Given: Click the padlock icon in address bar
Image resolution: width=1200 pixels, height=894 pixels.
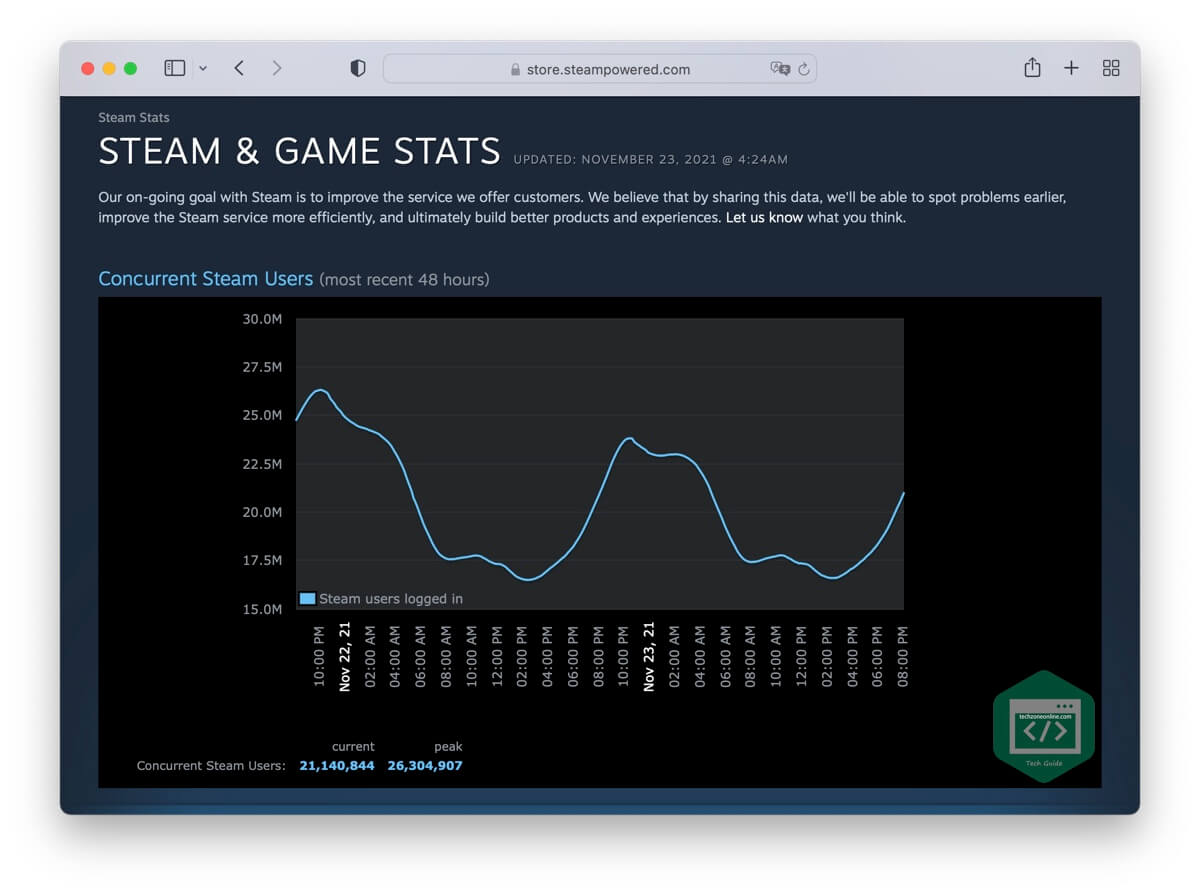Looking at the screenshot, I should 516,70.
